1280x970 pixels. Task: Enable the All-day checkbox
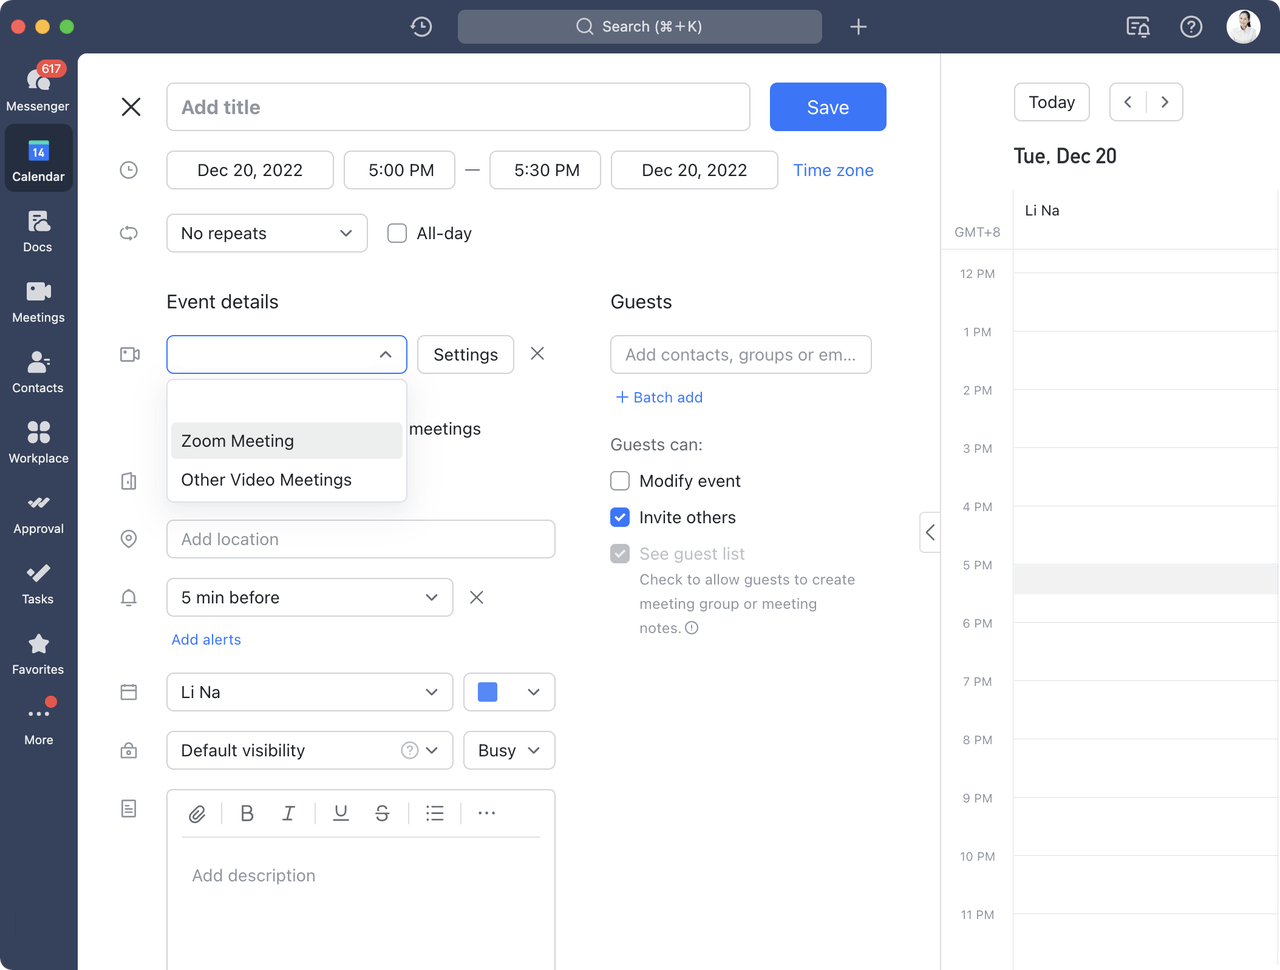pyautogui.click(x=397, y=233)
